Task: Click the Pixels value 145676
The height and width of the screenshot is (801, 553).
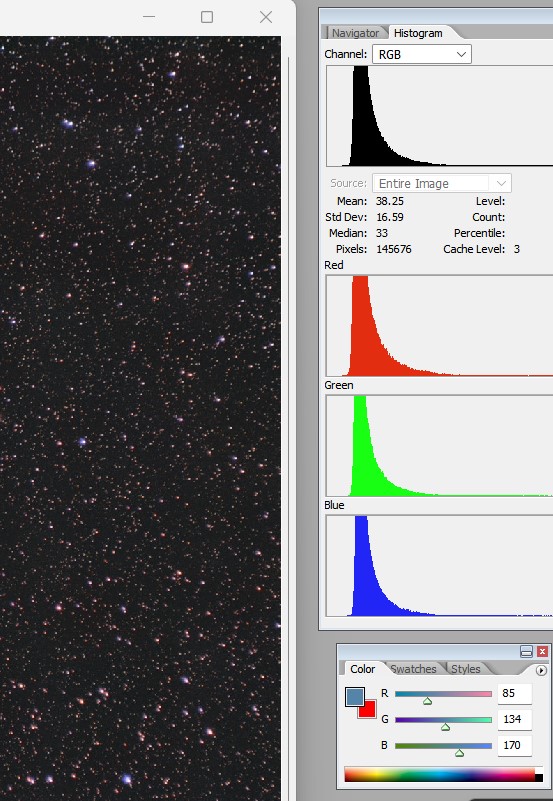Action: tap(394, 249)
